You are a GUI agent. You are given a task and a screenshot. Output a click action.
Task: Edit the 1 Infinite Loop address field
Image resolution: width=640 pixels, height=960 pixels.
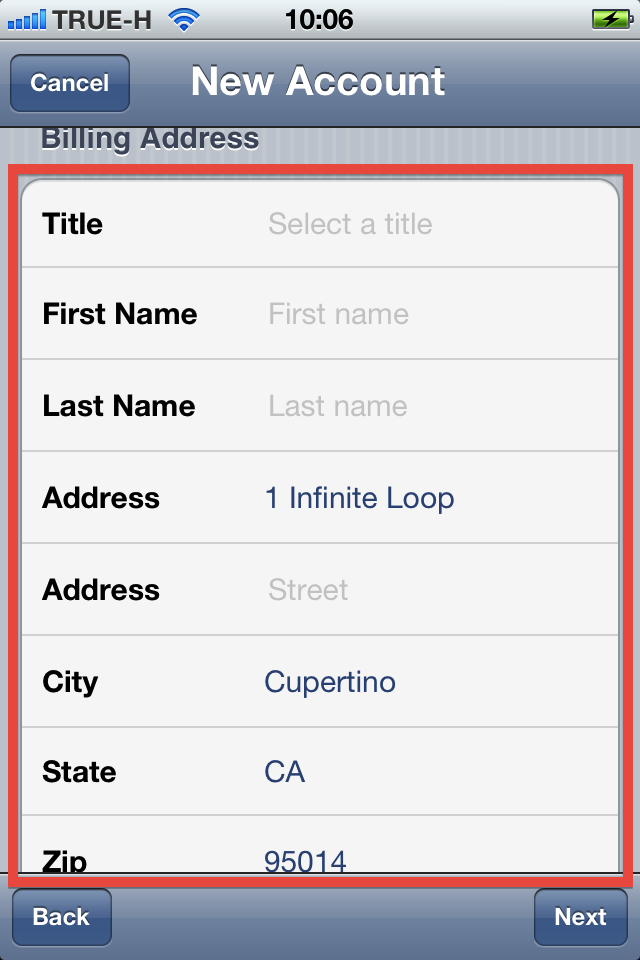point(360,498)
